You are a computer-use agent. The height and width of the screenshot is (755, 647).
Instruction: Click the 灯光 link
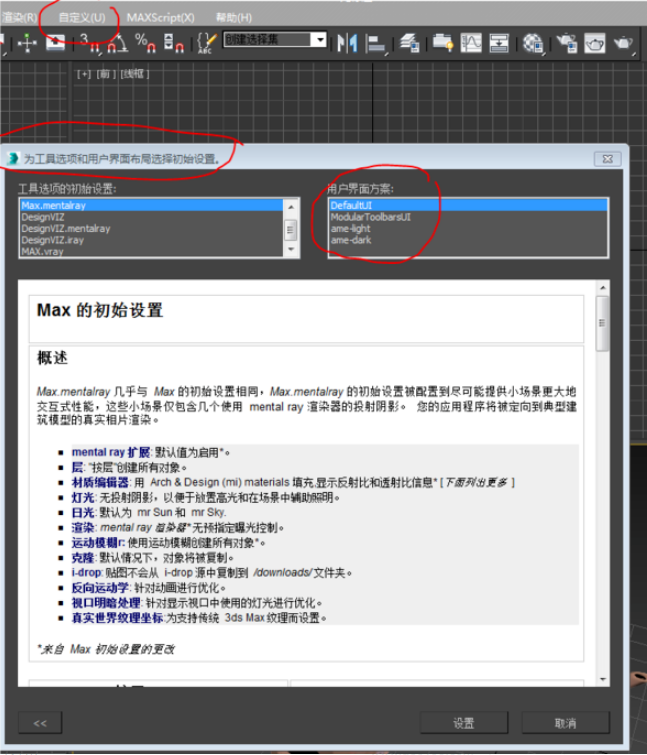tap(83, 497)
